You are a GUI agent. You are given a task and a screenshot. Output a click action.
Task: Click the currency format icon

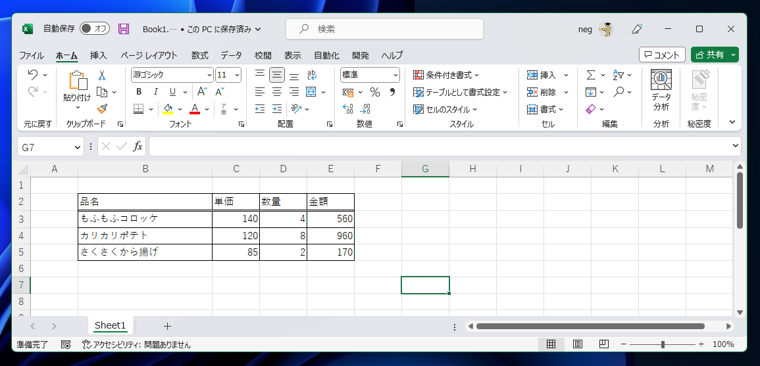[x=348, y=92]
